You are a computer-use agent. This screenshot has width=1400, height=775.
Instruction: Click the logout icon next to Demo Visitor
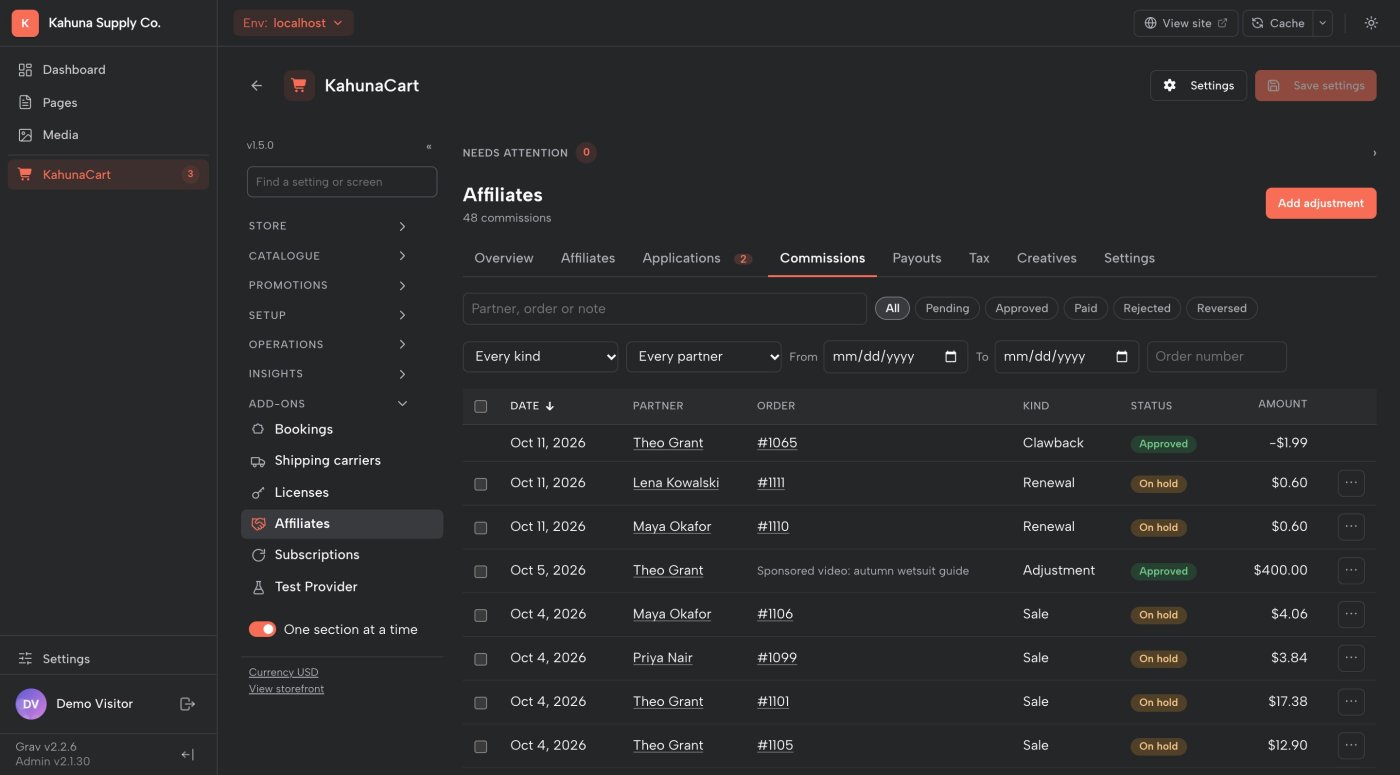[187, 704]
